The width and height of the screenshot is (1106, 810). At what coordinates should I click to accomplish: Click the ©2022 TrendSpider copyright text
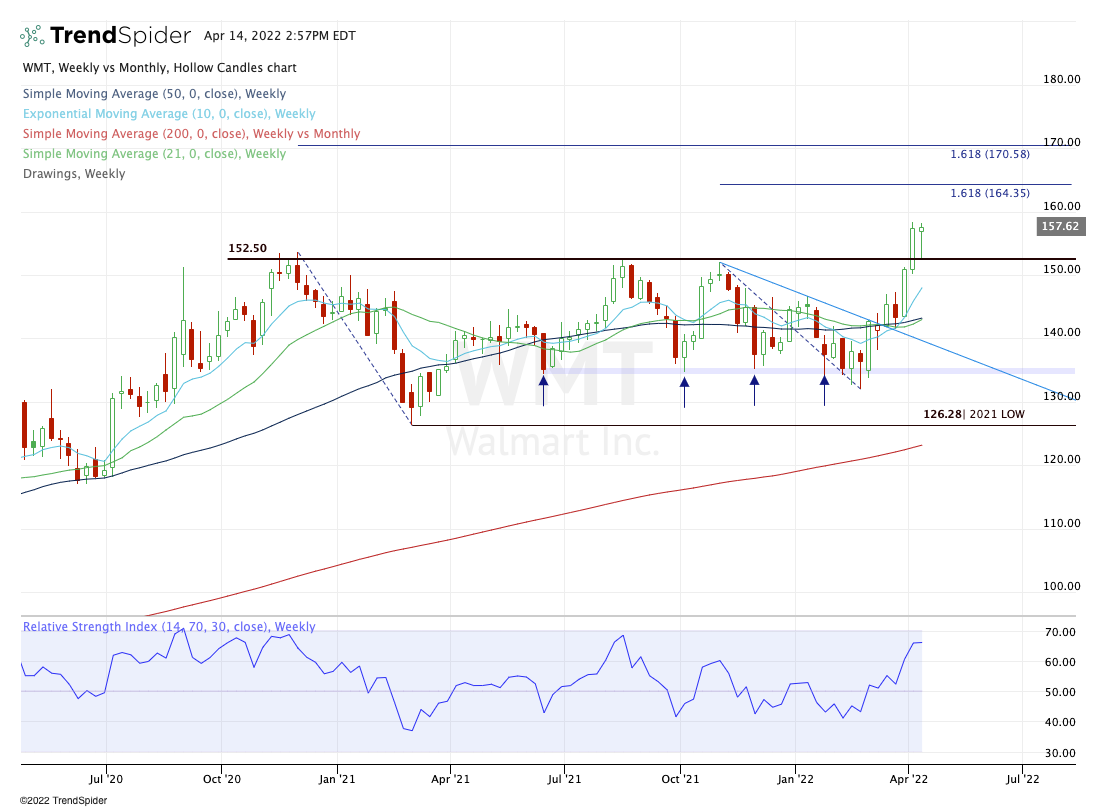(x=63, y=800)
